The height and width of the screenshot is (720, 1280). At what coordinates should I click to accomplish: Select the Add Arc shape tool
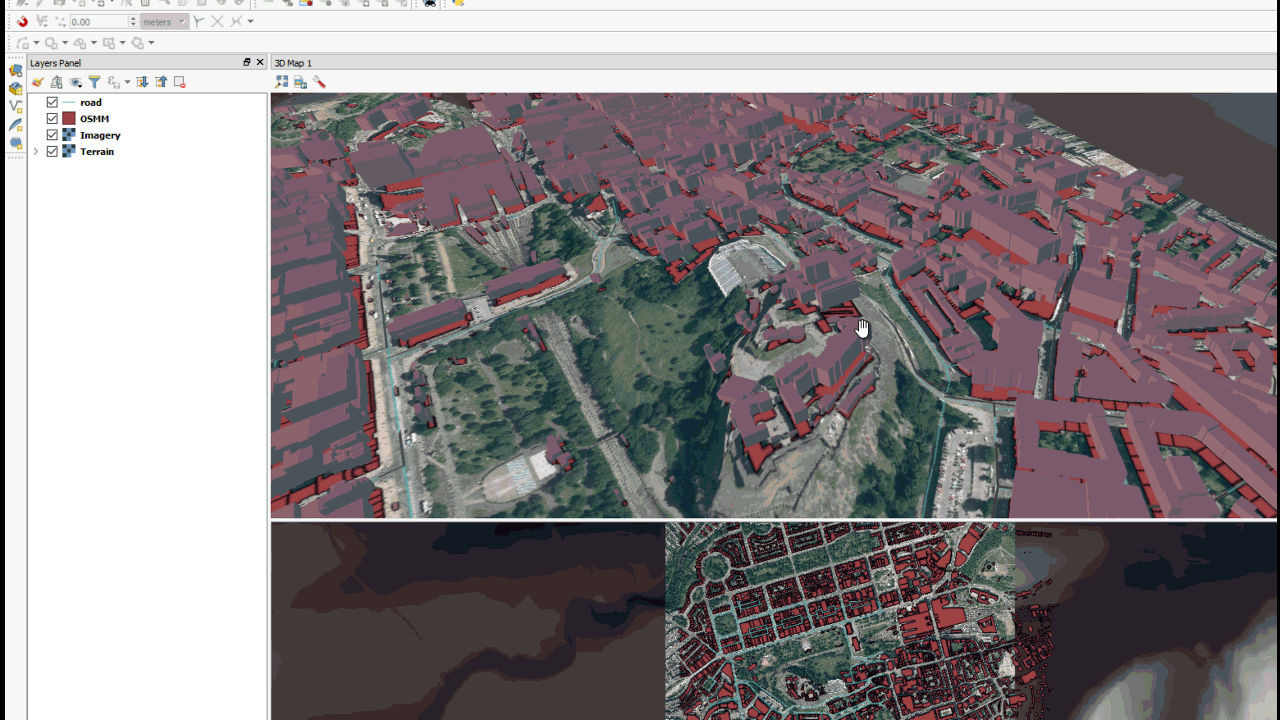(22, 43)
